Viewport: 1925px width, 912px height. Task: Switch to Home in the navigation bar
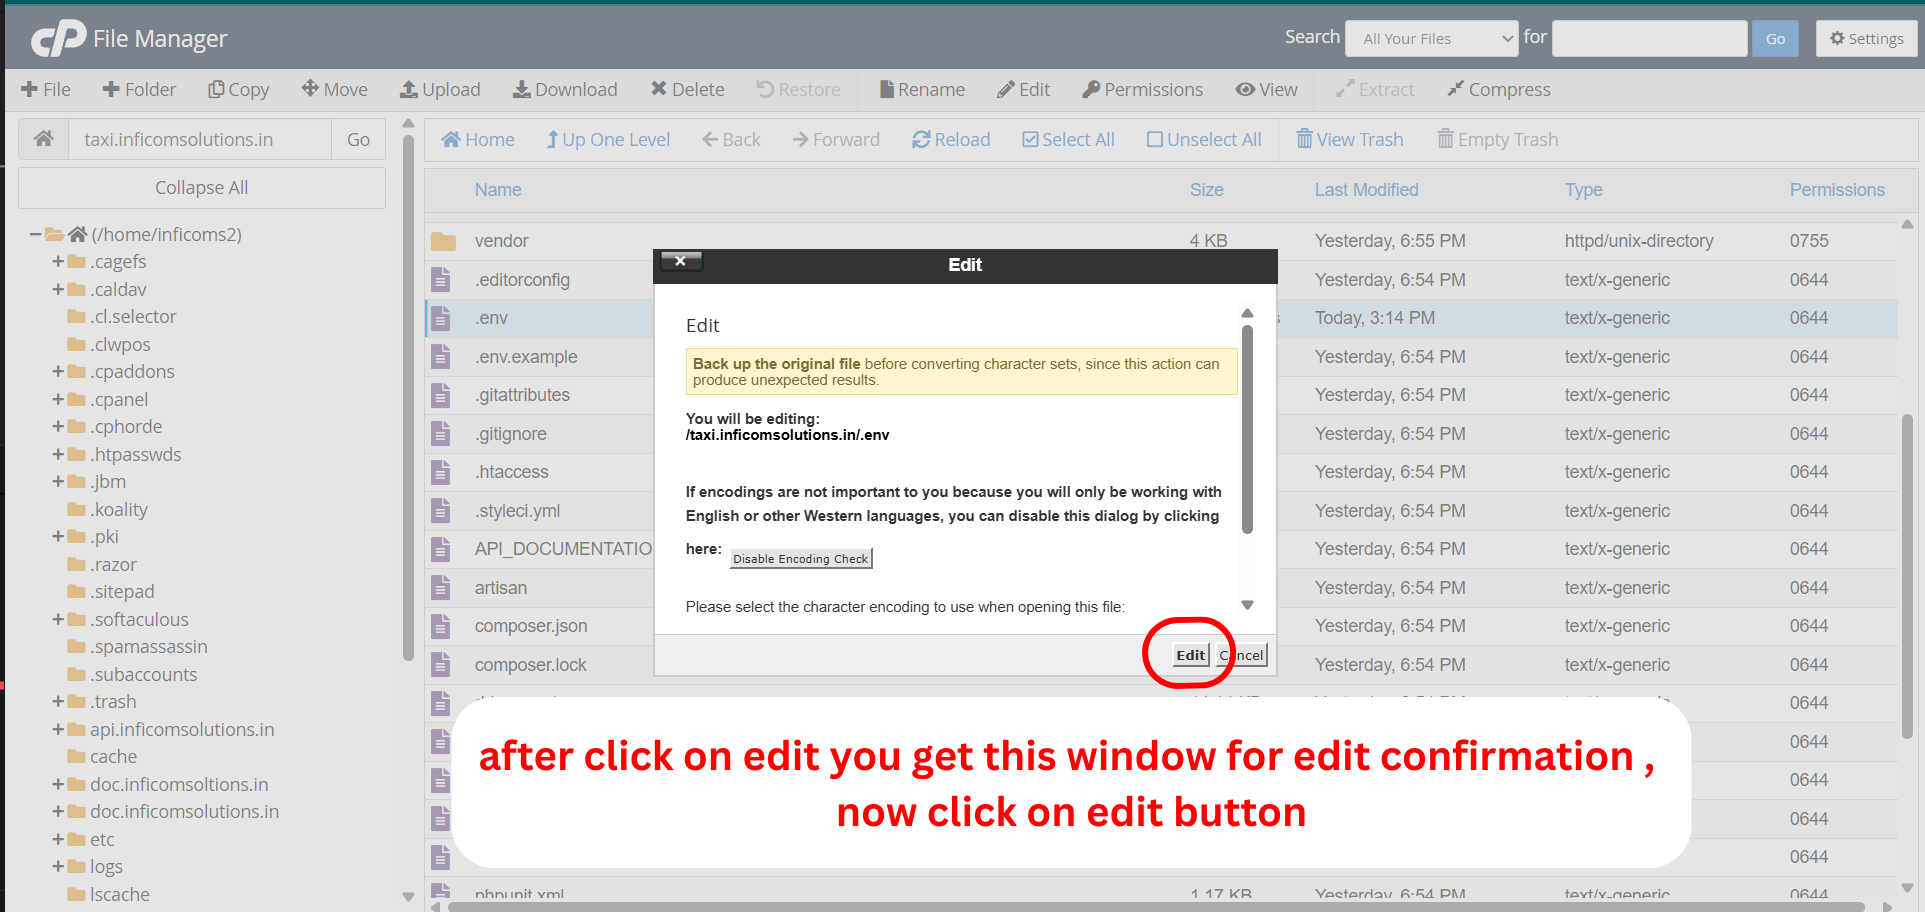[x=478, y=139]
